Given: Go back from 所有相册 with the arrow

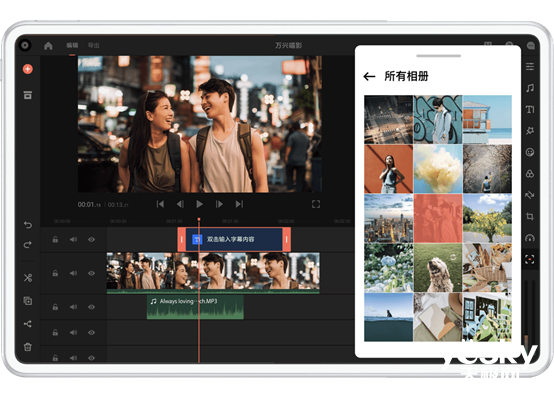Looking at the screenshot, I should point(369,76).
